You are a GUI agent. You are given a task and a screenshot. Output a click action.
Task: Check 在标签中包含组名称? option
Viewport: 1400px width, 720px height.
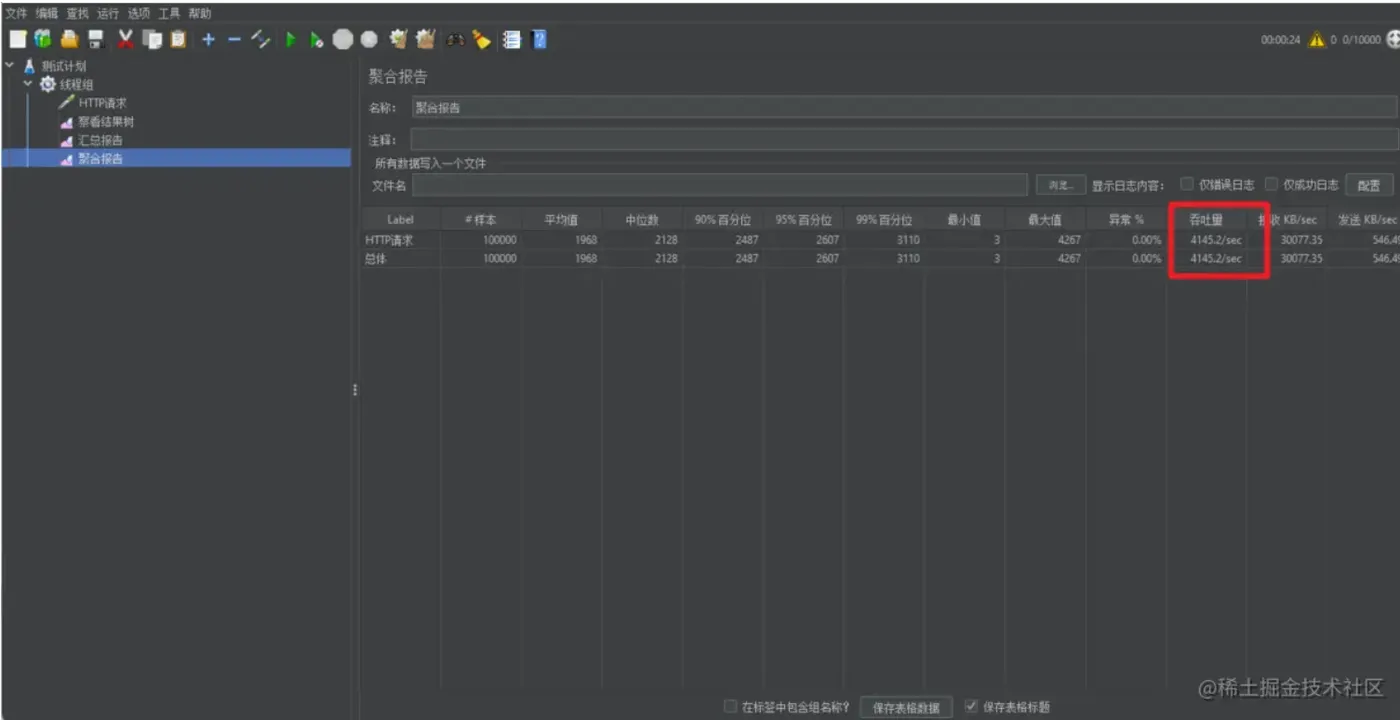tap(730, 706)
